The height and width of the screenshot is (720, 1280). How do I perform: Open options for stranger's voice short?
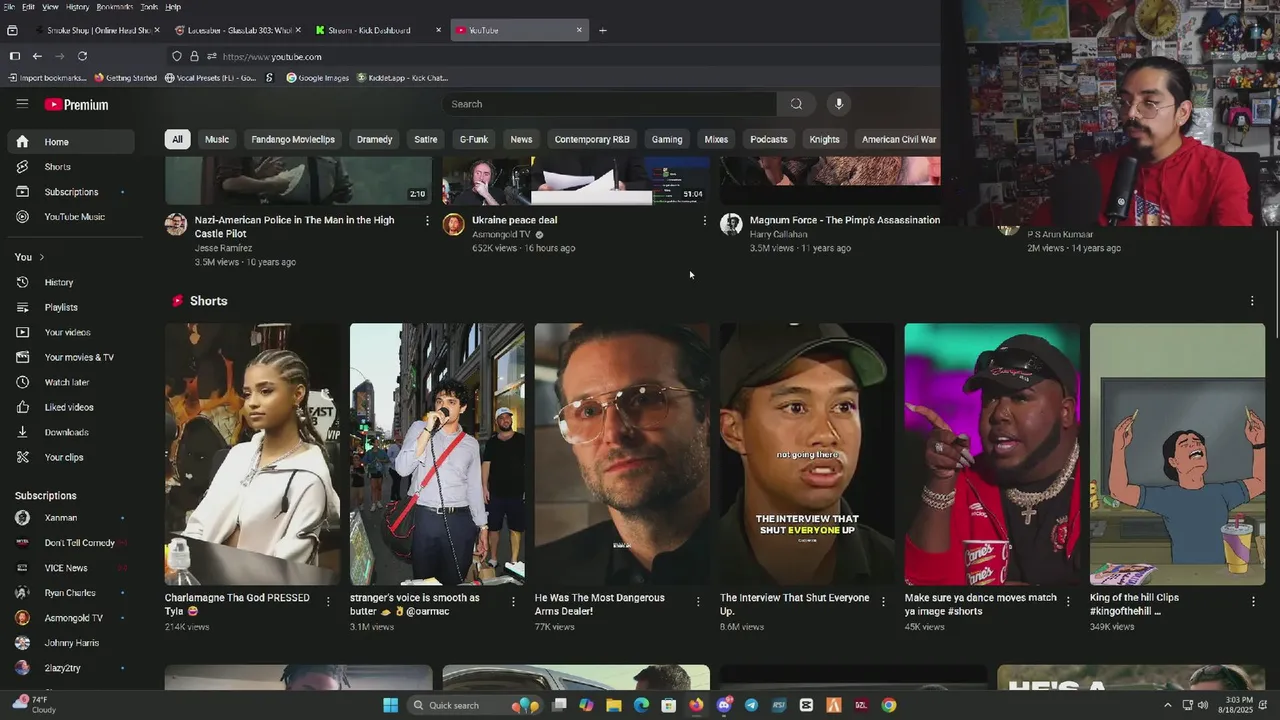[x=513, y=601]
